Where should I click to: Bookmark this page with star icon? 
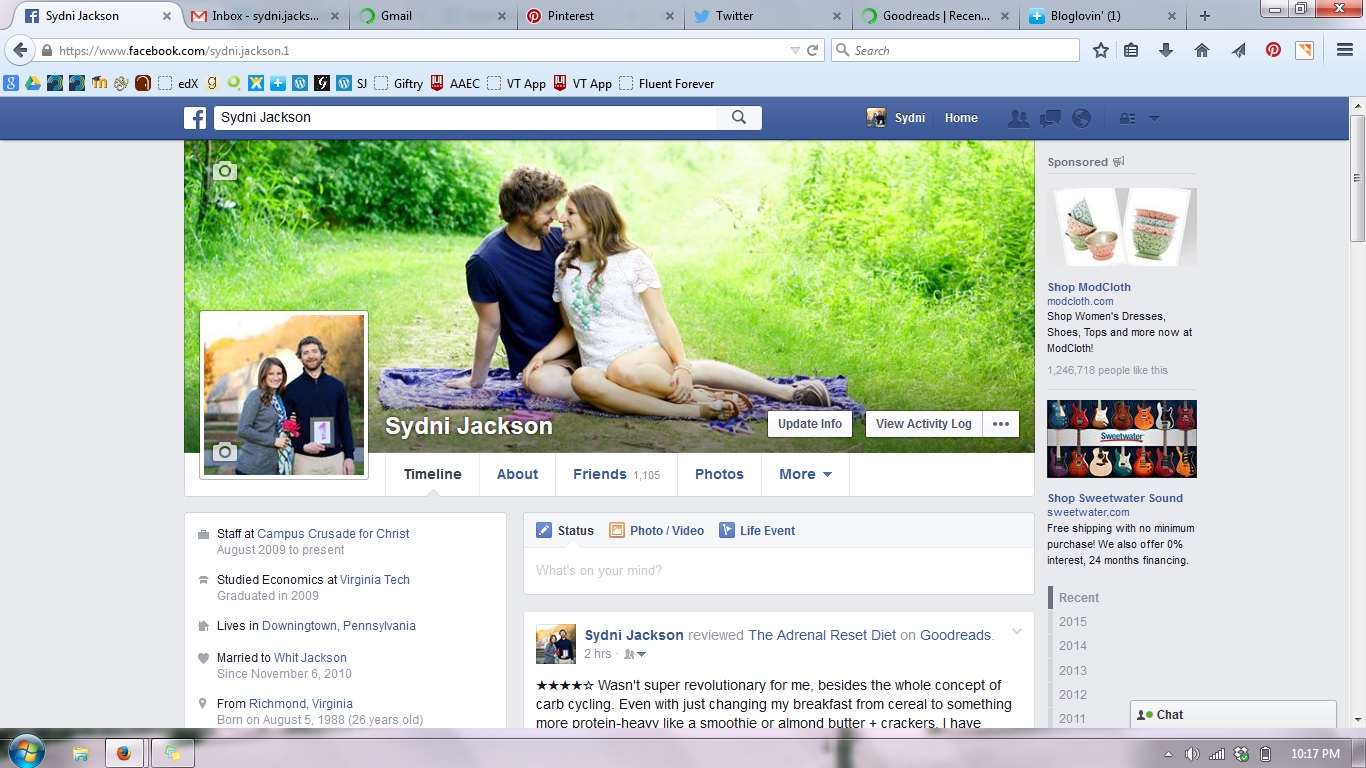[x=1100, y=50]
